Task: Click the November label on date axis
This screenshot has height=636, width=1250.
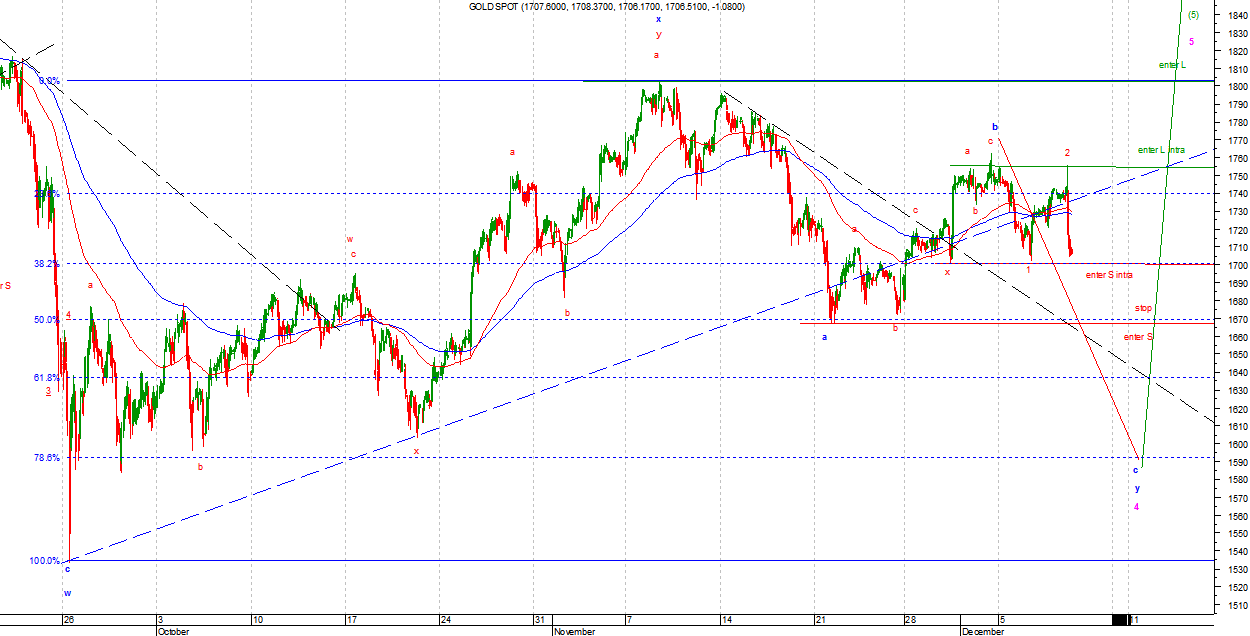Action: [x=574, y=631]
